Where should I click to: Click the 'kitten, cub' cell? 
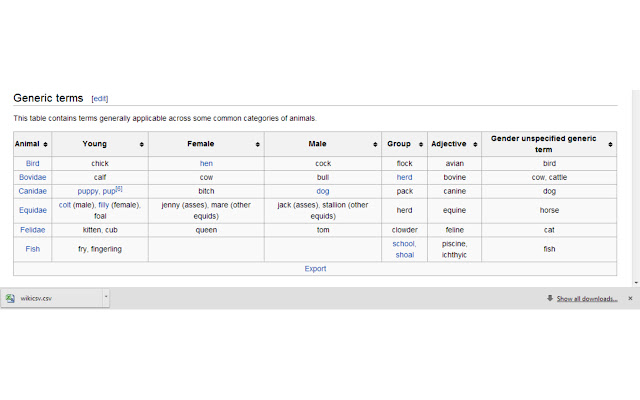coord(100,230)
